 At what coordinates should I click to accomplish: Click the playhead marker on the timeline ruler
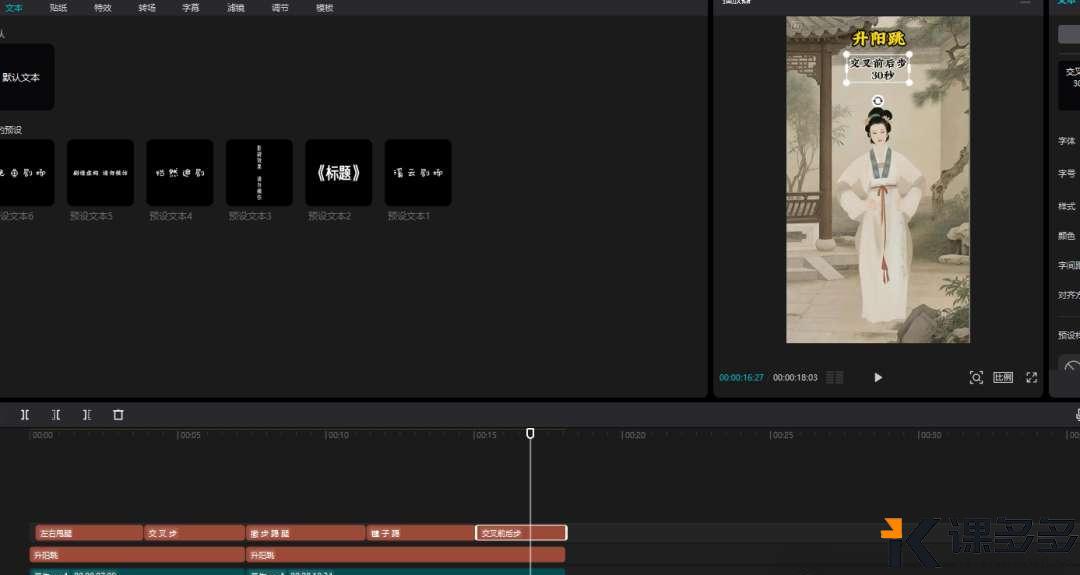pyautogui.click(x=530, y=433)
